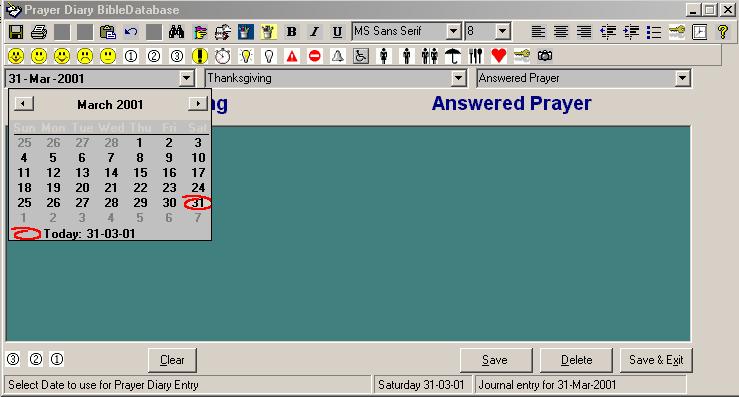Click status text 'Saturday 31-03-01'

point(421,385)
